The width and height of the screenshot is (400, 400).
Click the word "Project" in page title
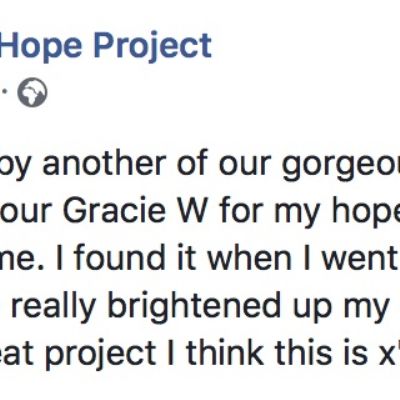click(x=153, y=46)
